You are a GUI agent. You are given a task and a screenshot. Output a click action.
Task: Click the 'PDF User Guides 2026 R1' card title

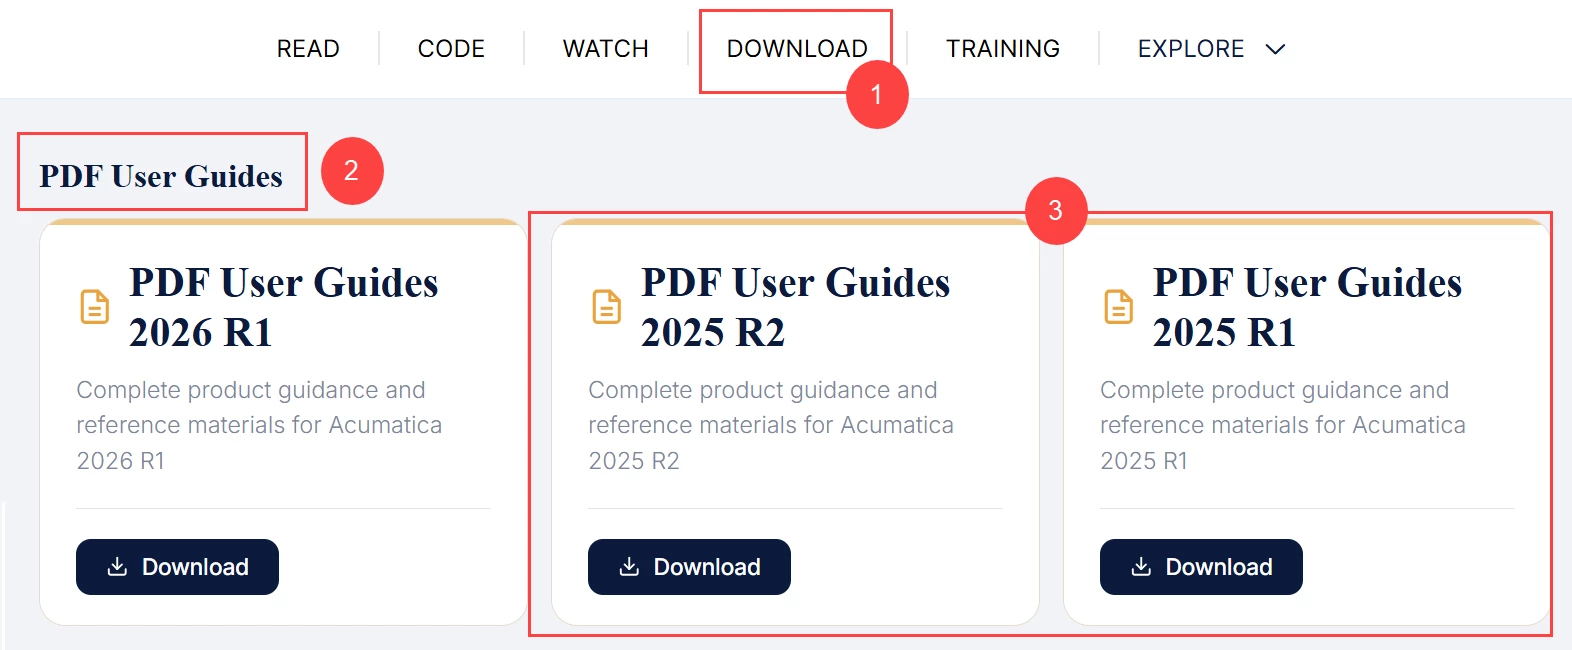pyautogui.click(x=284, y=307)
